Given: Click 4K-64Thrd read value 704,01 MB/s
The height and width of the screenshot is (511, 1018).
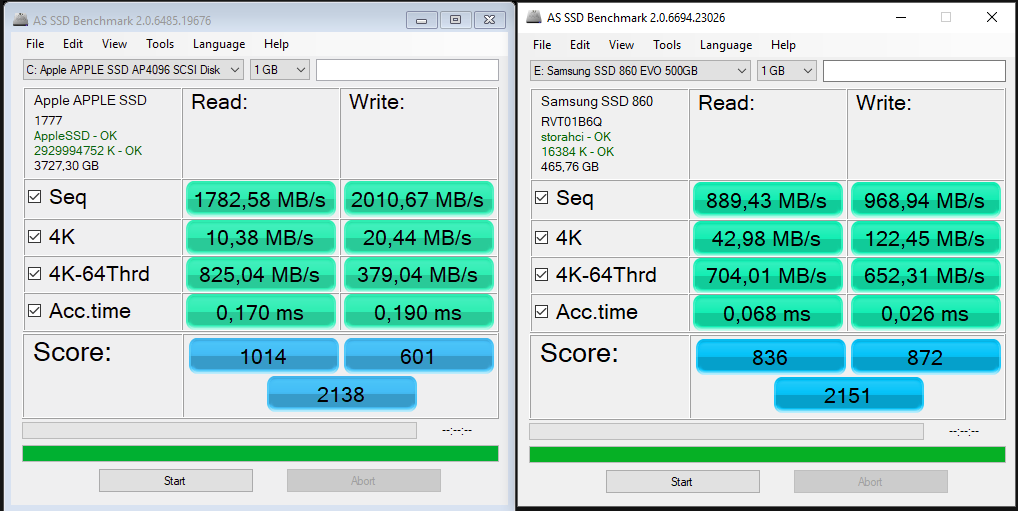Looking at the screenshot, I should (767, 275).
